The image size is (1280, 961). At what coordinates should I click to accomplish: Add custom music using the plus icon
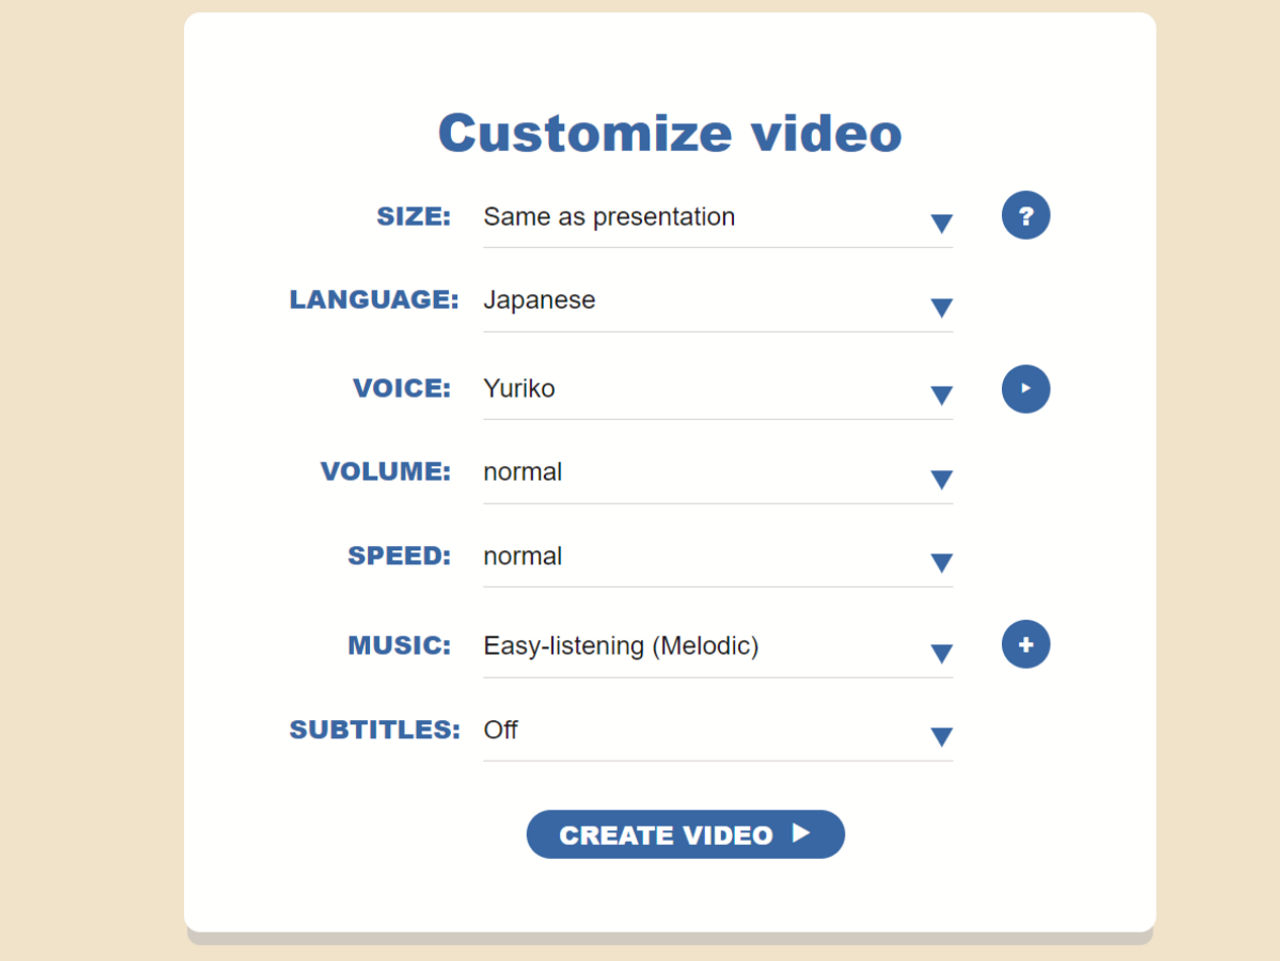[1025, 645]
